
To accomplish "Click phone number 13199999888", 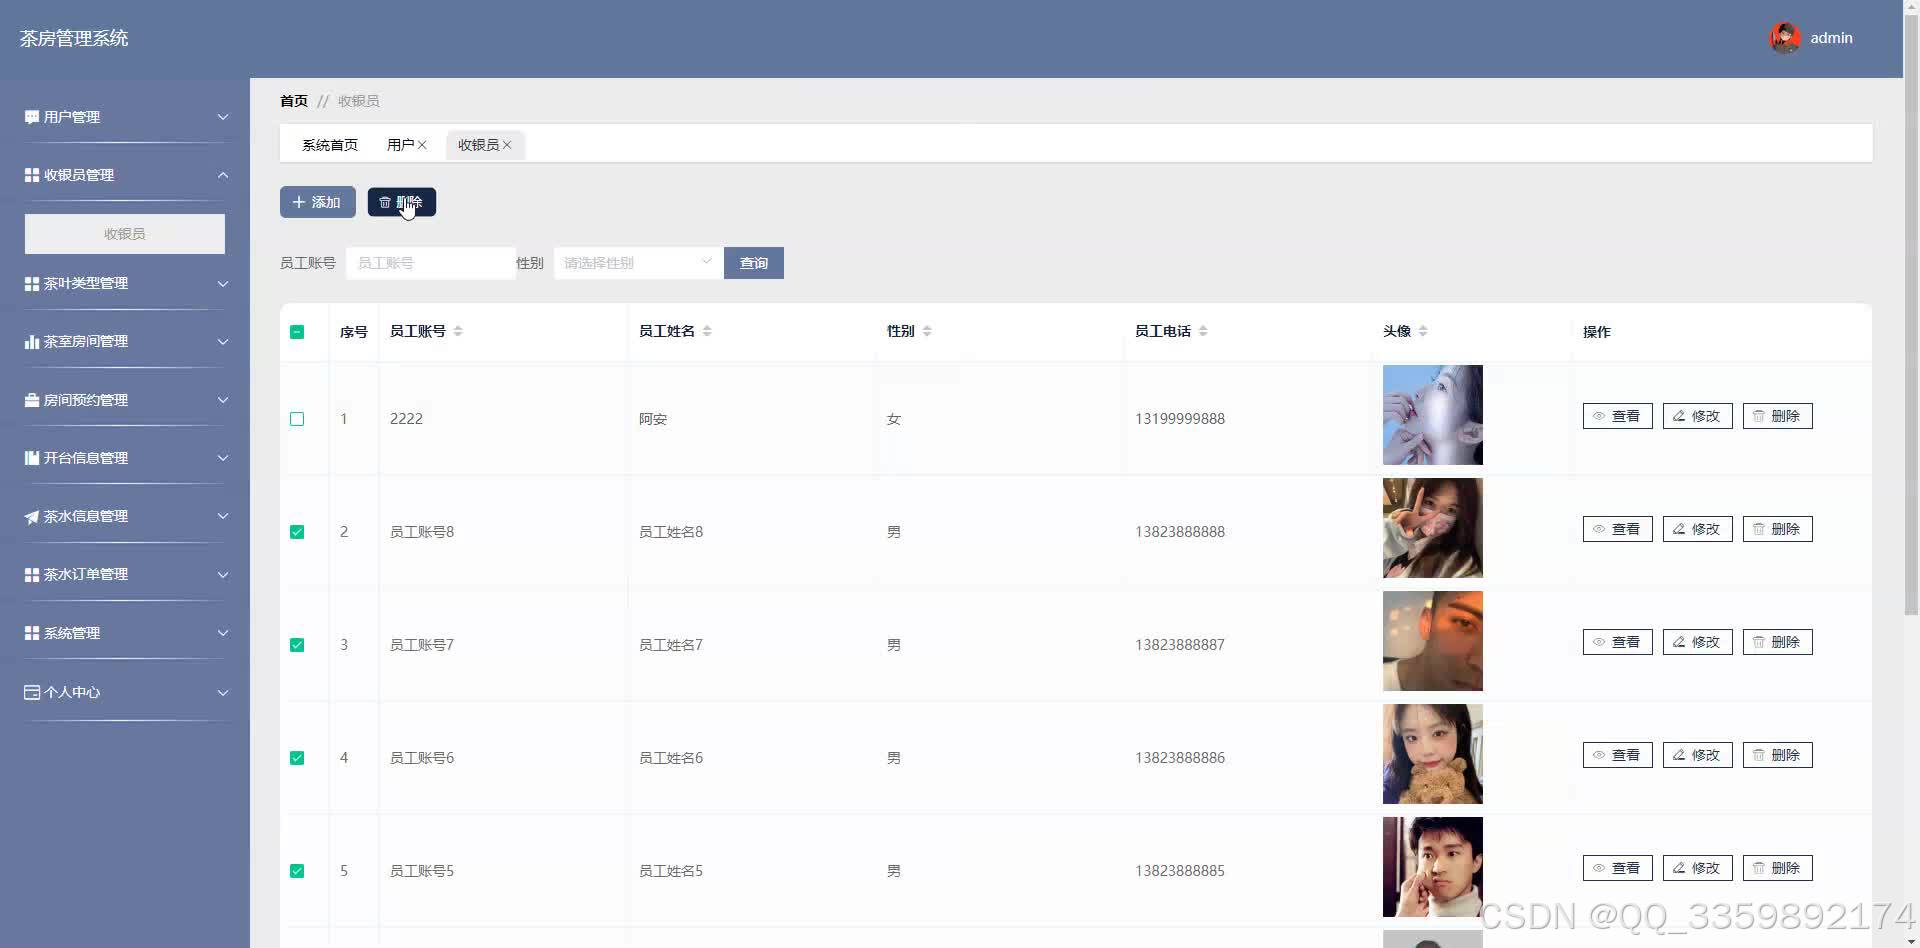I will tap(1180, 419).
